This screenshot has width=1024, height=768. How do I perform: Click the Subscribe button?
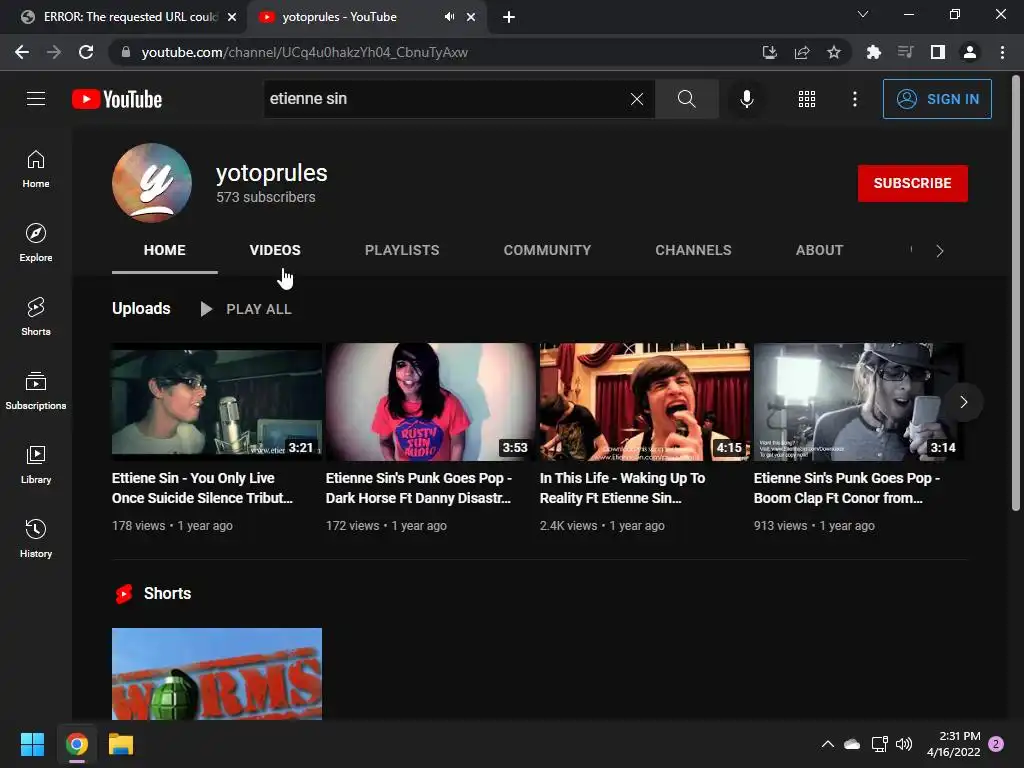[912, 183]
